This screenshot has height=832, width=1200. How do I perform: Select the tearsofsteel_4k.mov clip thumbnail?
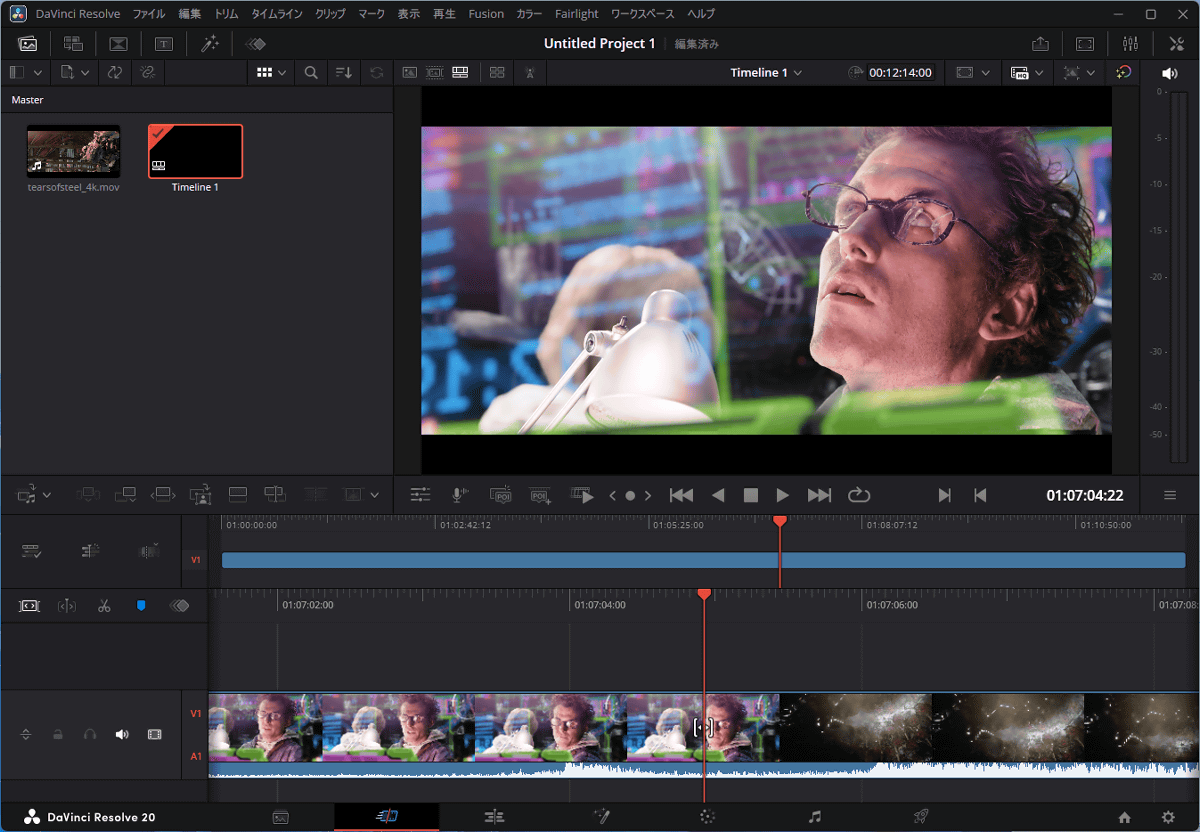73,151
